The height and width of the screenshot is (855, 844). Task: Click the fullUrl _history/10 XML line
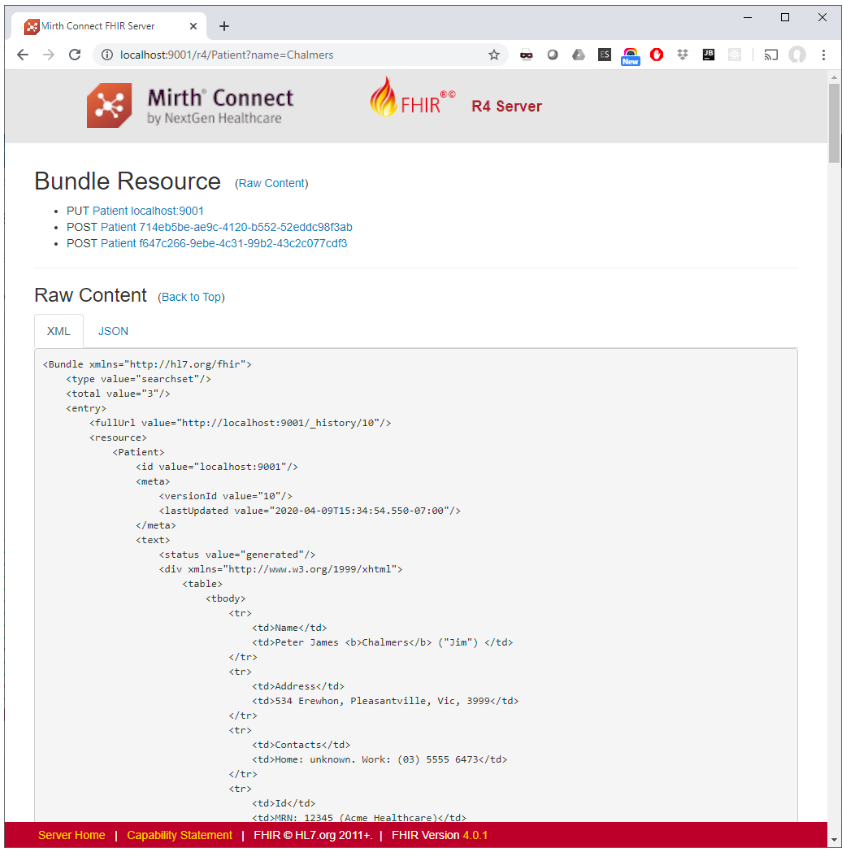click(240, 423)
